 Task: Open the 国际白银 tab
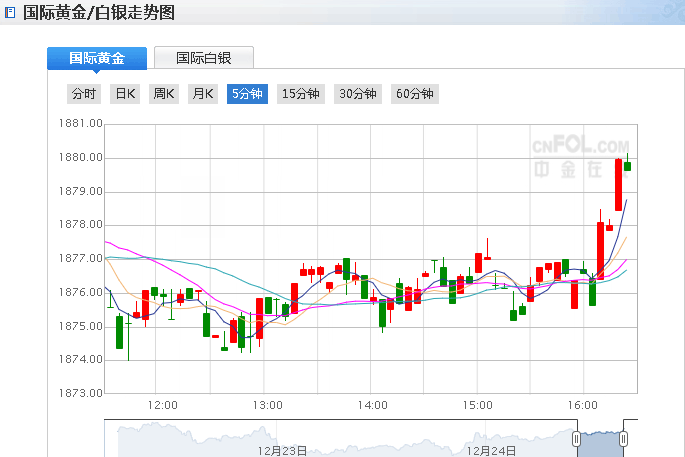pyautogui.click(x=203, y=58)
